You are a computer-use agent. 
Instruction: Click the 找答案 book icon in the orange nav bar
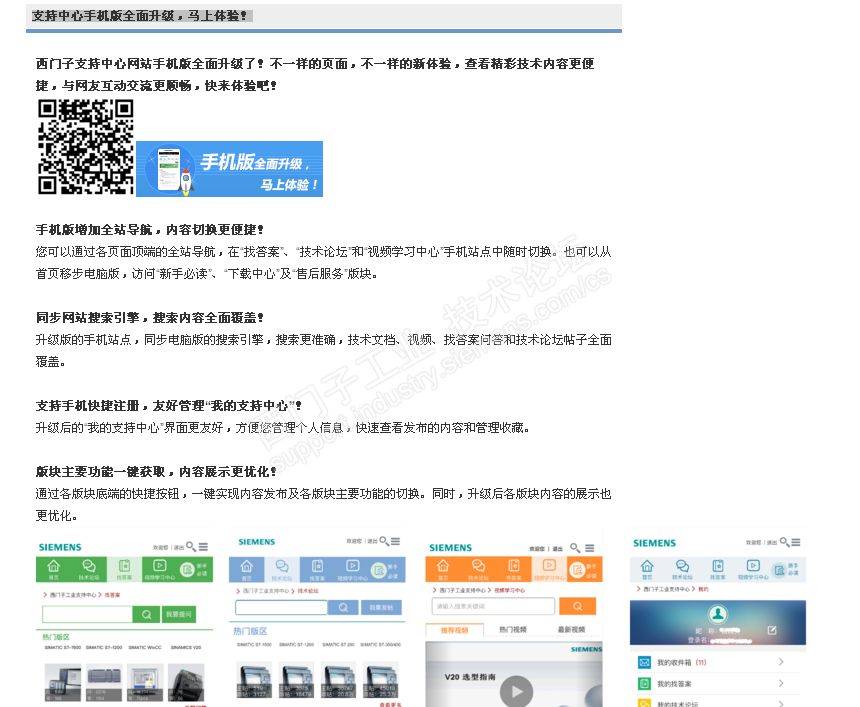coord(514,565)
